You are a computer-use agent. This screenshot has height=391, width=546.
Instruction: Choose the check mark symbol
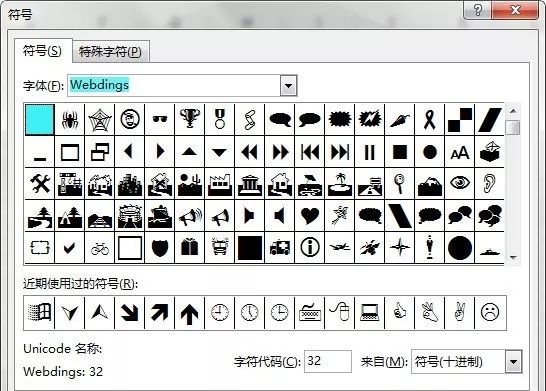[x=70, y=248]
